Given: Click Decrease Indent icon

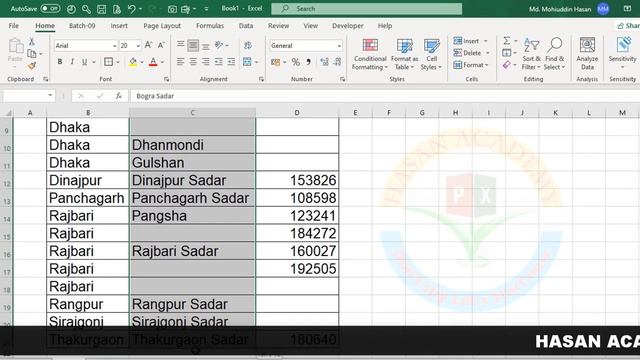Looking at the screenshot, I should (x=219, y=62).
